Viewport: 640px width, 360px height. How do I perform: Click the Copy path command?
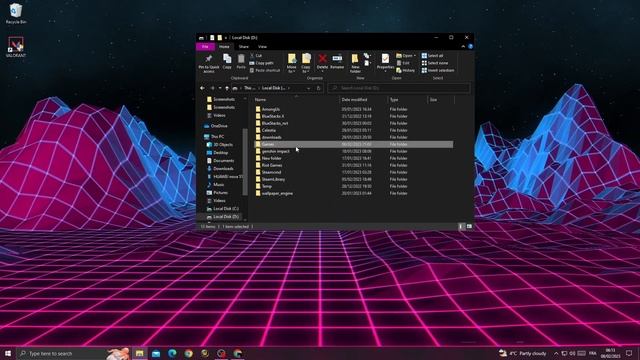(262, 63)
